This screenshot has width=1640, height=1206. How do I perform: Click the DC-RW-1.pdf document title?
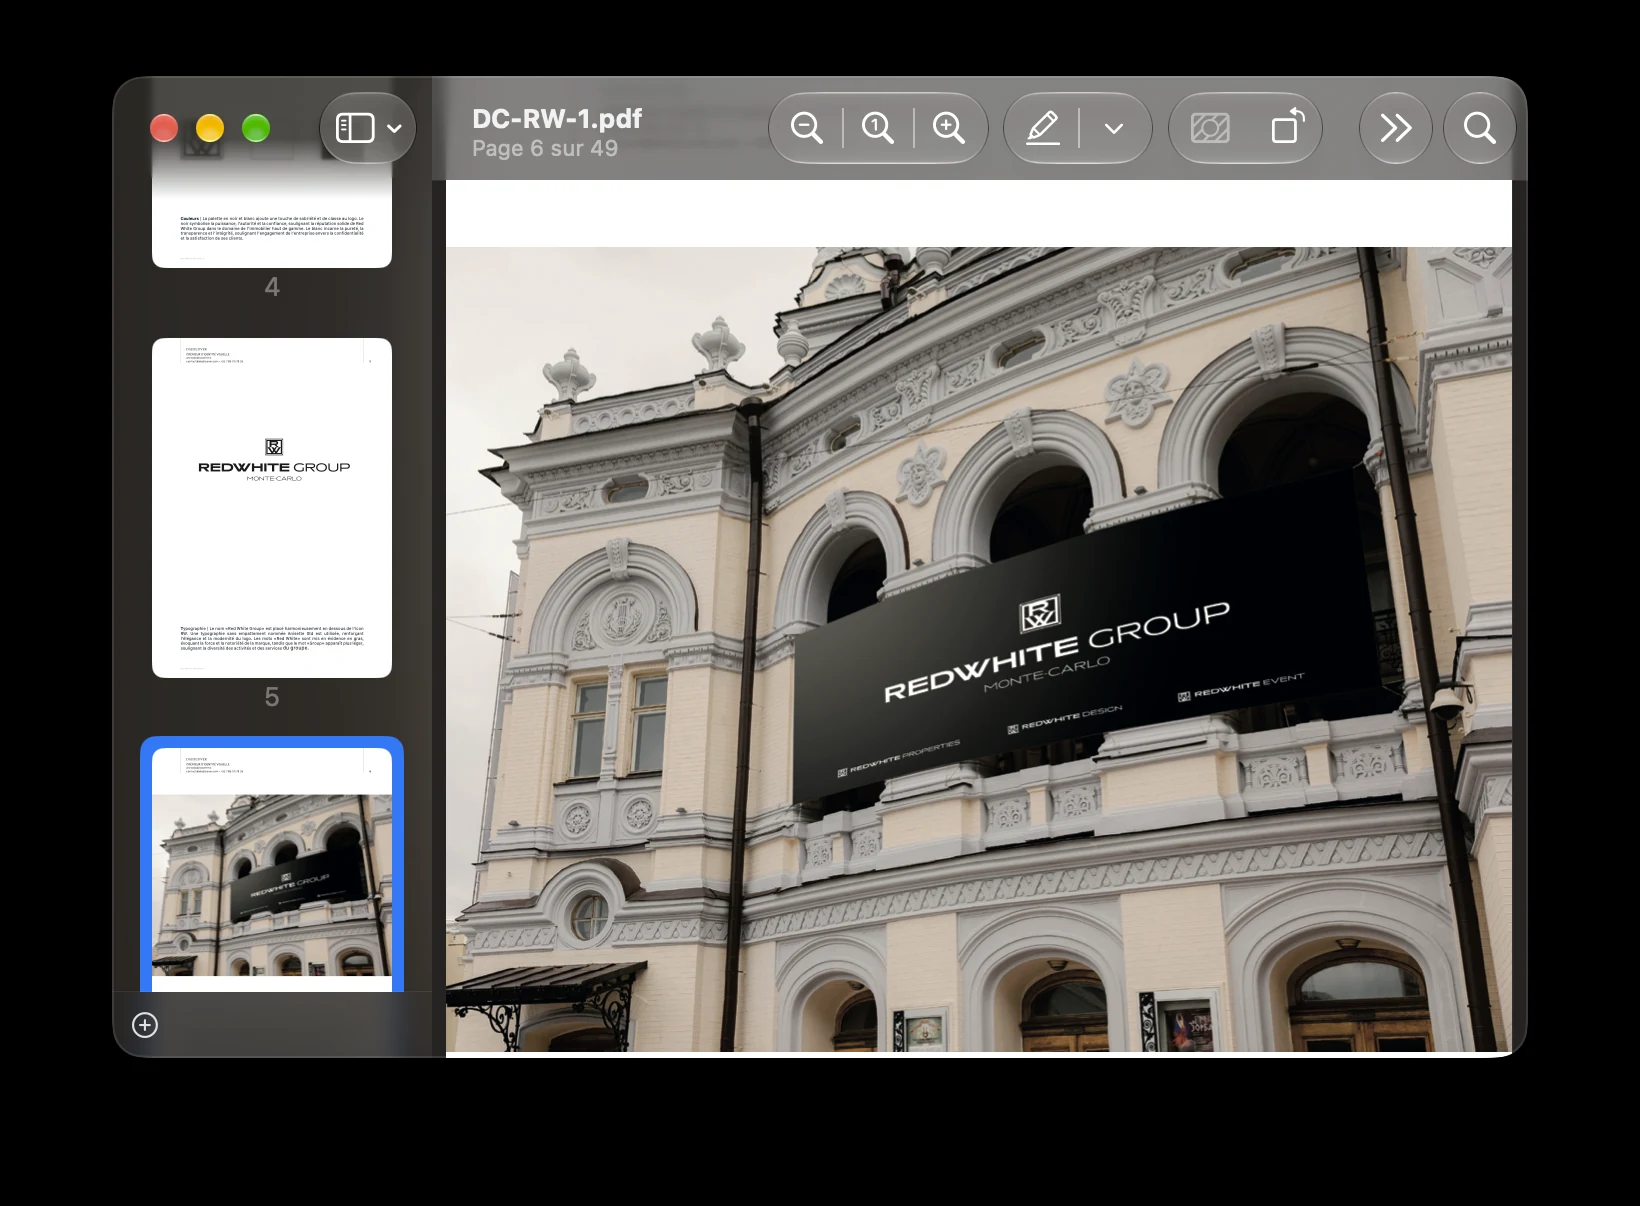click(557, 118)
